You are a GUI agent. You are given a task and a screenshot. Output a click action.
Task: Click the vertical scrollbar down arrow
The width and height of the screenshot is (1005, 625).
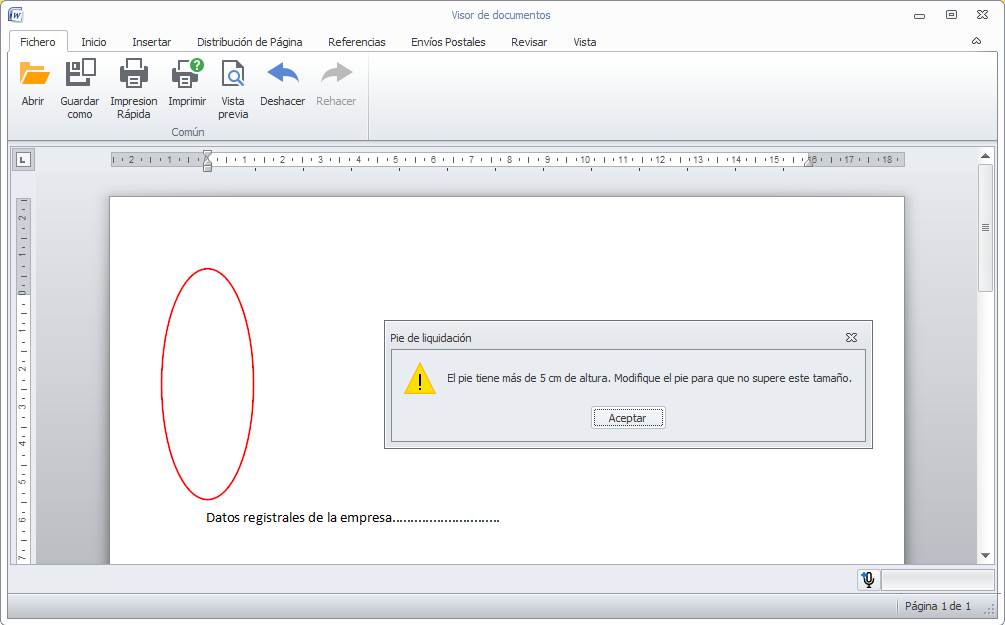[x=985, y=556]
